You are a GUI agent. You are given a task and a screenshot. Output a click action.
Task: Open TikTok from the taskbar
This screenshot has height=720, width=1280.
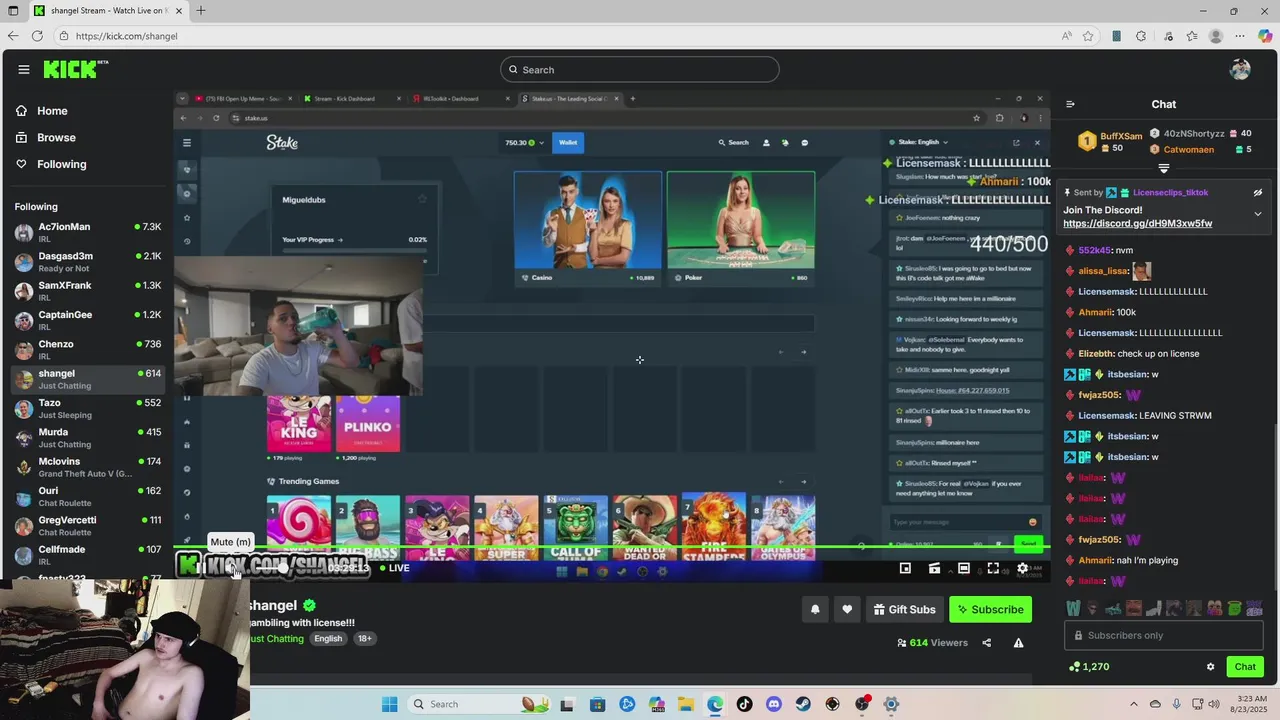744,704
